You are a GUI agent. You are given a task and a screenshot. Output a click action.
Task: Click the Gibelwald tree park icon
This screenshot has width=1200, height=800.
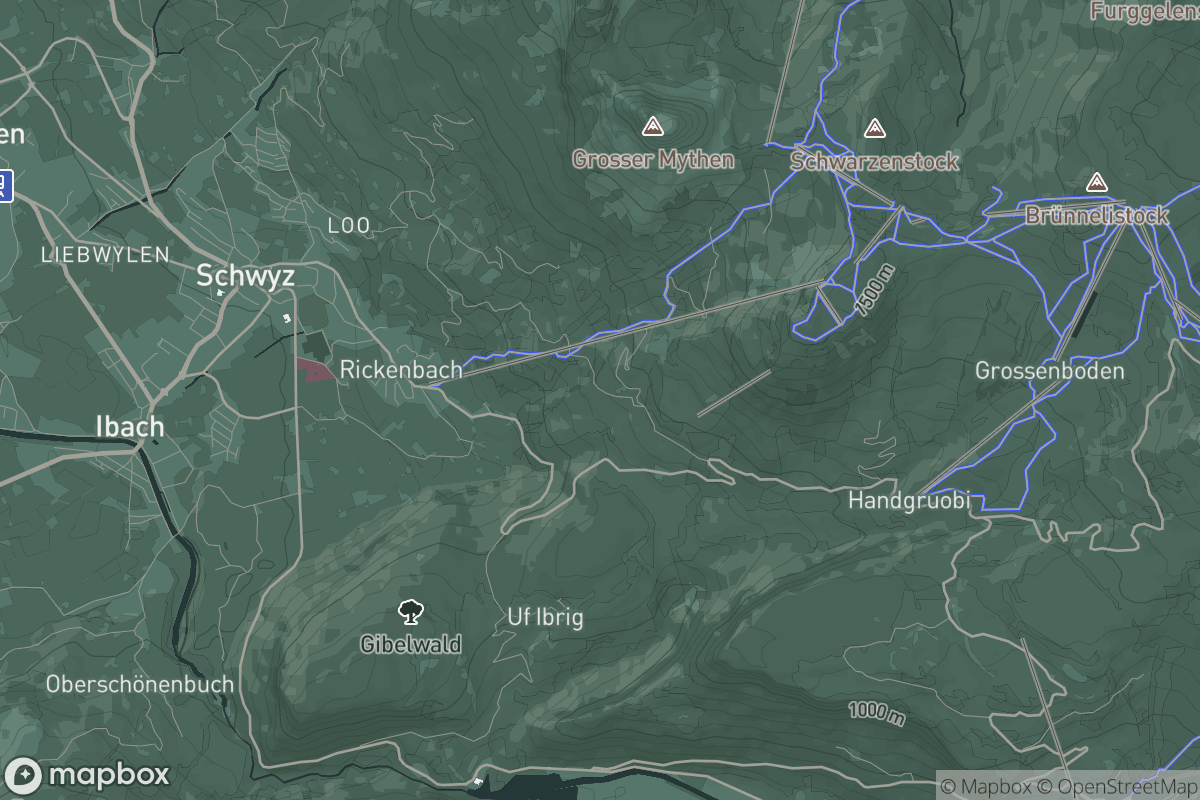pyautogui.click(x=409, y=613)
